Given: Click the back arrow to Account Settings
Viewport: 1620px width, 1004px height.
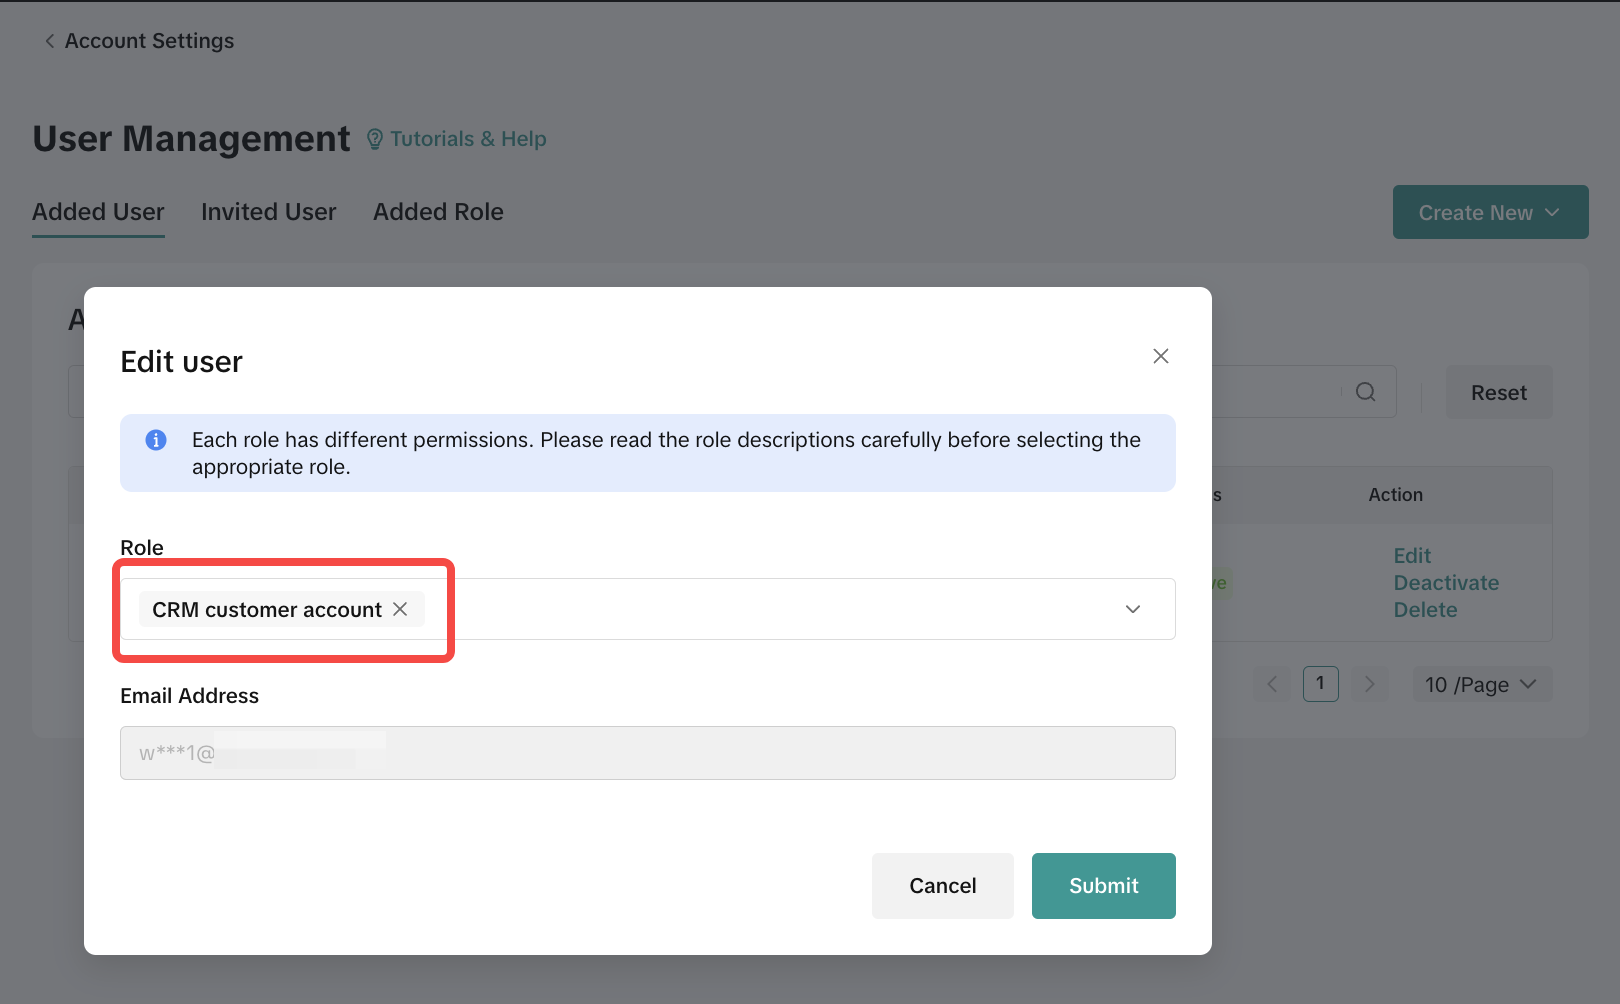Looking at the screenshot, I should coord(49,41).
